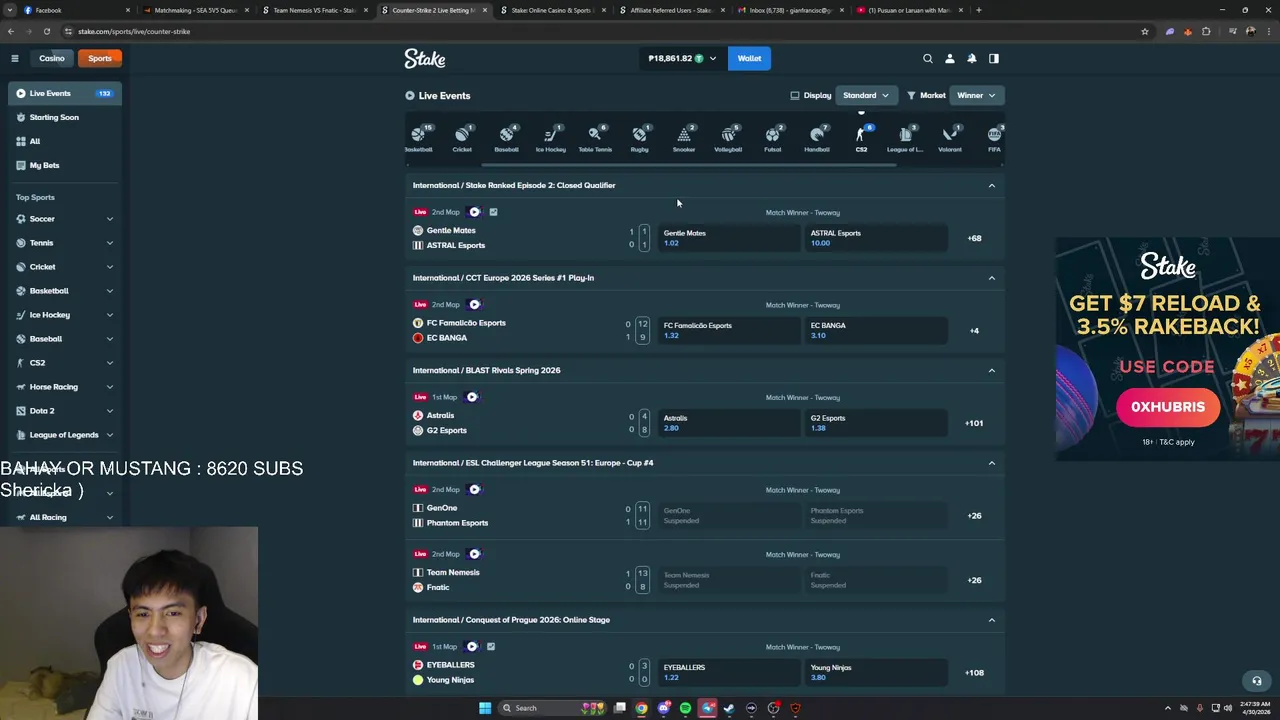Open My Bets in the sidebar
The width and height of the screenshot is (1280, 720).
pos(65,165)
